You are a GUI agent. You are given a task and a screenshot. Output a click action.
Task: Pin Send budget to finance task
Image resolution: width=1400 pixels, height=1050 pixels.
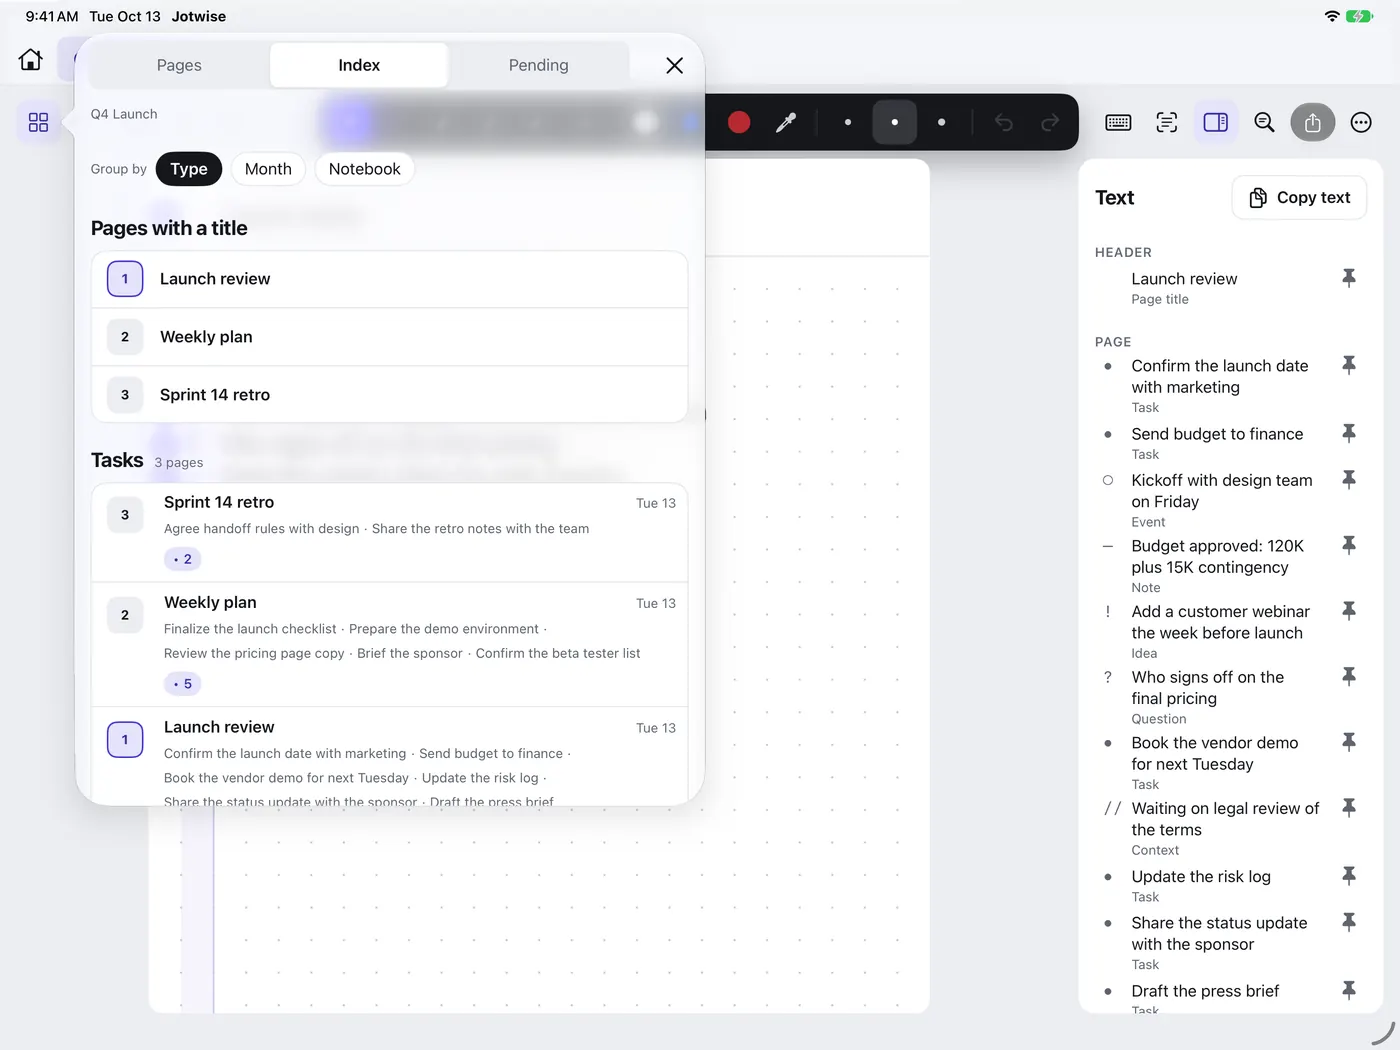click(1349, 433)
